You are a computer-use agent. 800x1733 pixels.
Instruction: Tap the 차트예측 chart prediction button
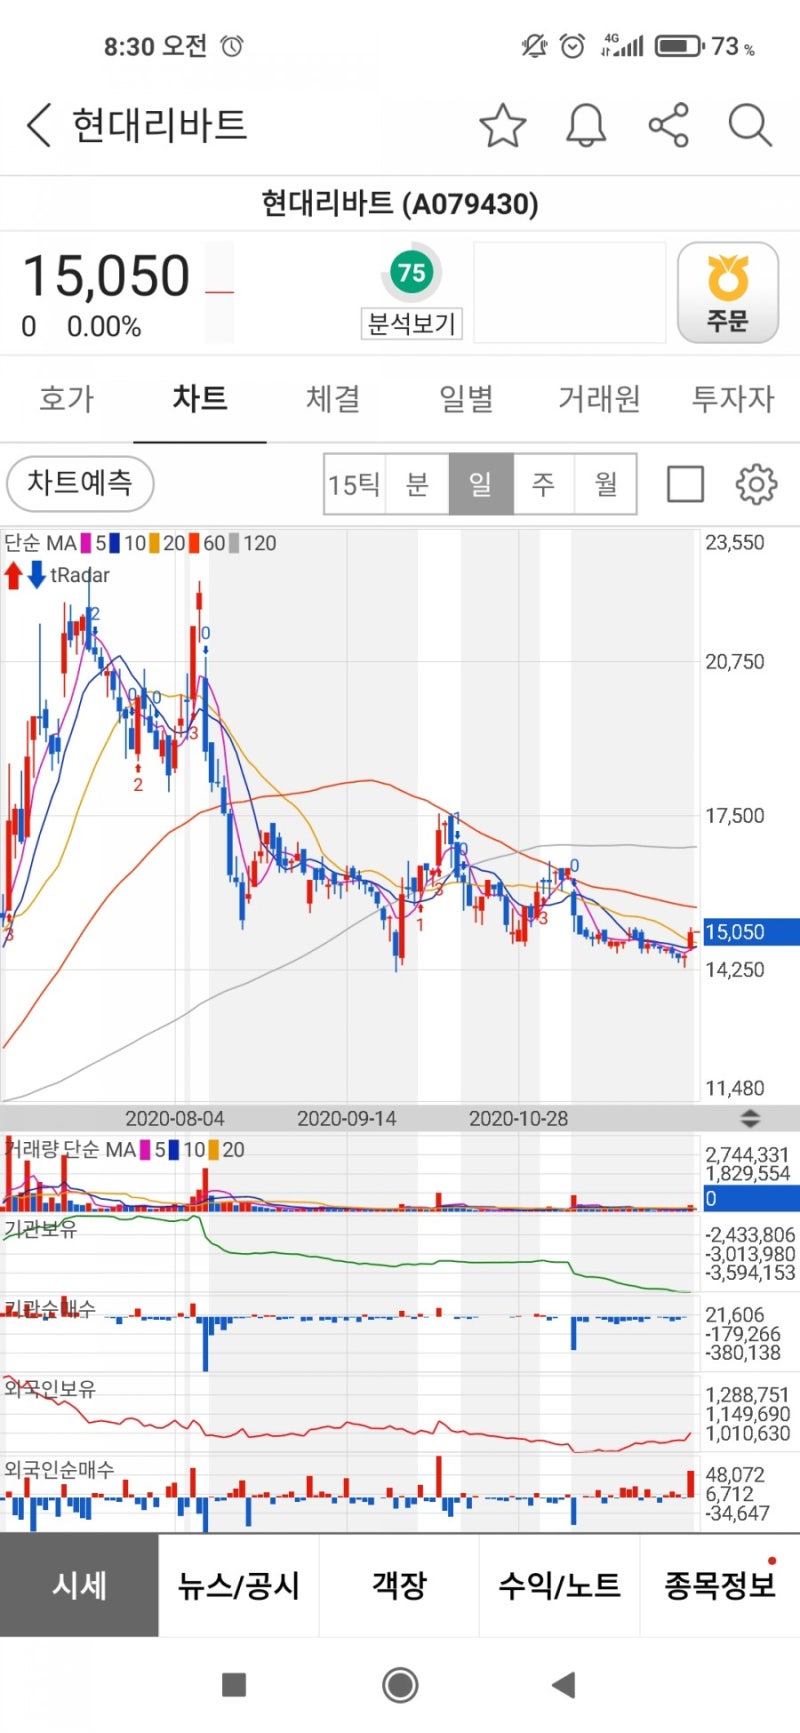[80, 484]
